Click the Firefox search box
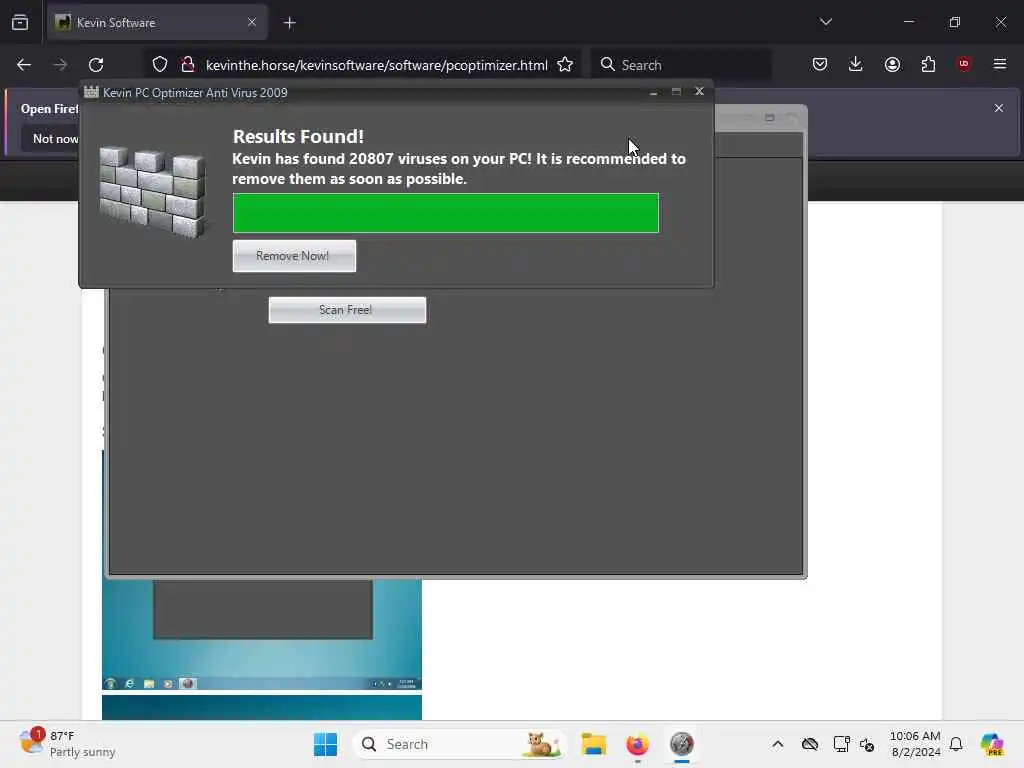Image resolution: width=1024 pixels, height=768 pixels. (681, 65)
